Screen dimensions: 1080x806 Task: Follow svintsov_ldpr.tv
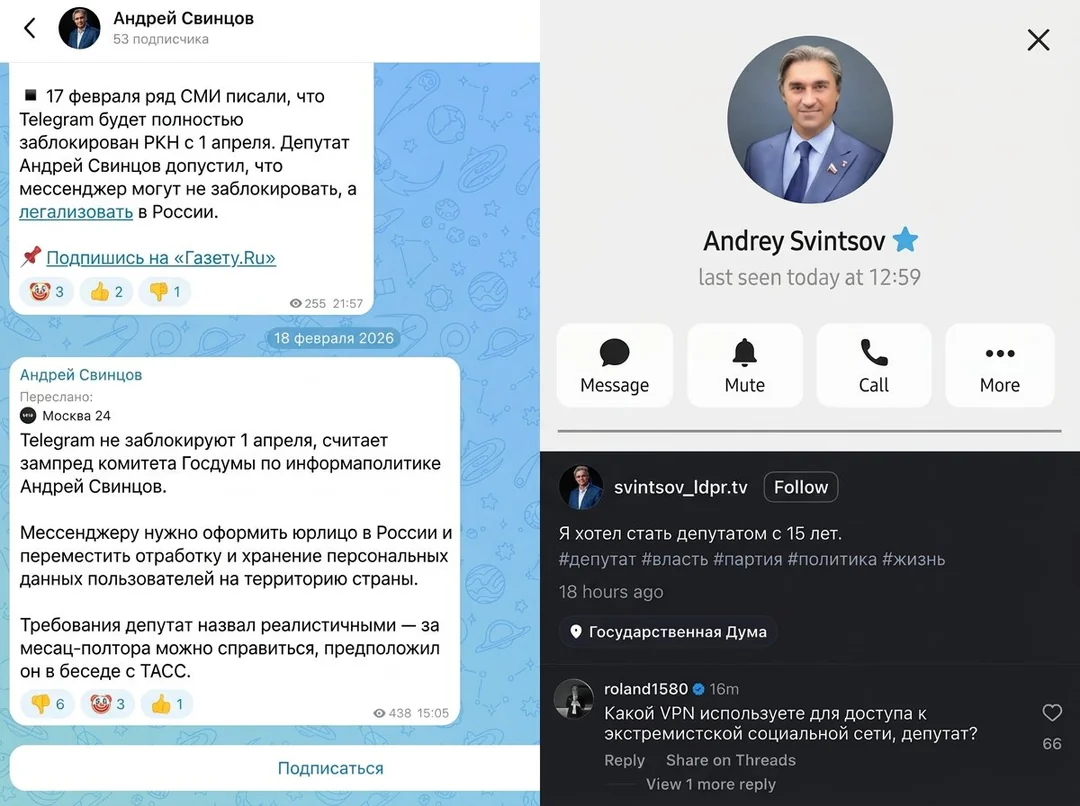(800, 488)
